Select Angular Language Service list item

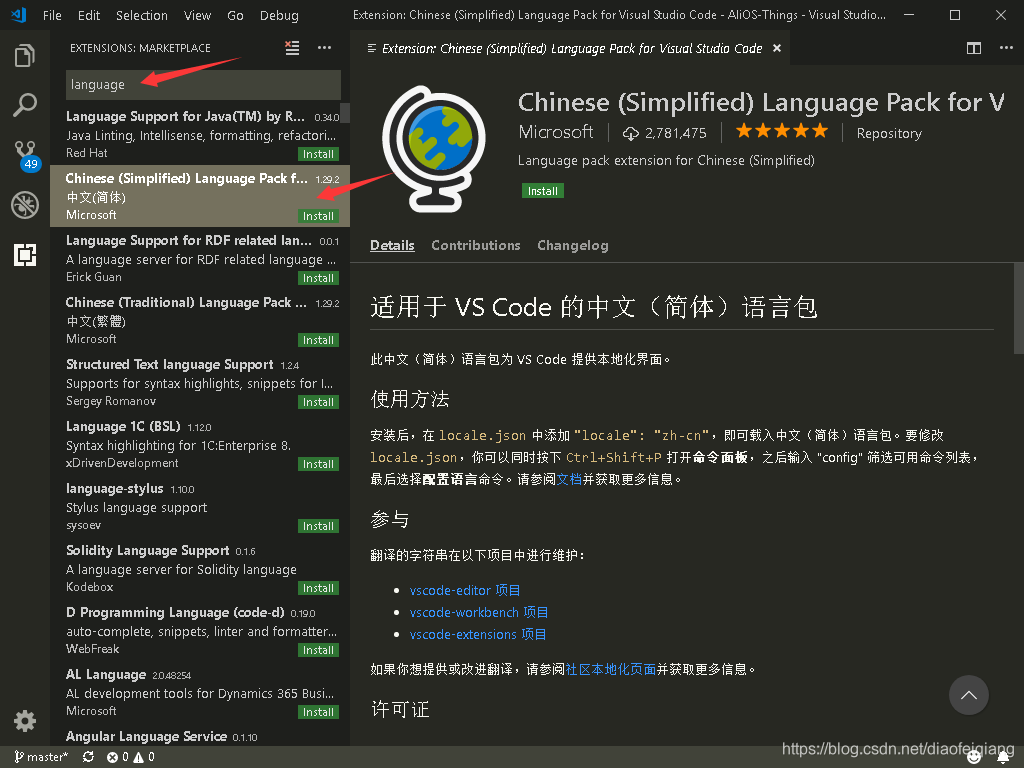pyautogui.click(x=200, y=737)
